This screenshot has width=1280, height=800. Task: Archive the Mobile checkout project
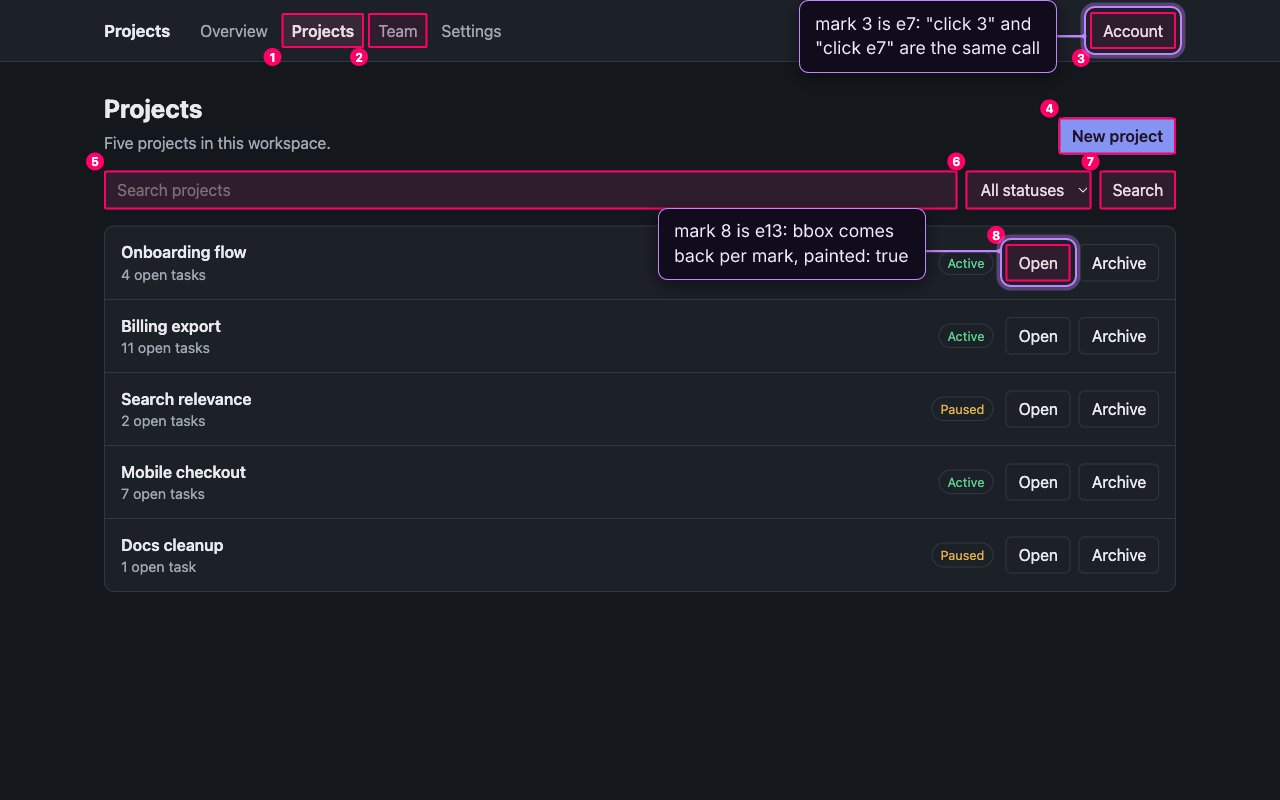tap(1119, 482)
